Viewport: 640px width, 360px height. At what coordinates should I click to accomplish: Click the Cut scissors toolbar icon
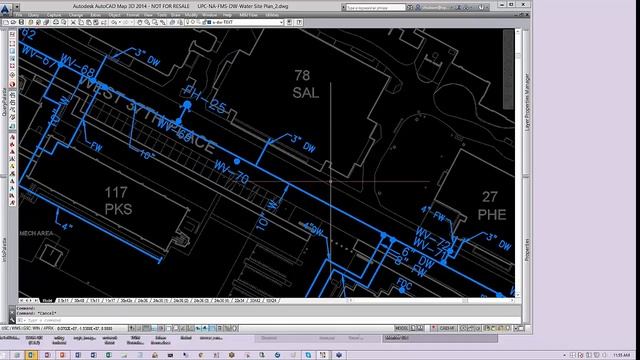(73, 22)
